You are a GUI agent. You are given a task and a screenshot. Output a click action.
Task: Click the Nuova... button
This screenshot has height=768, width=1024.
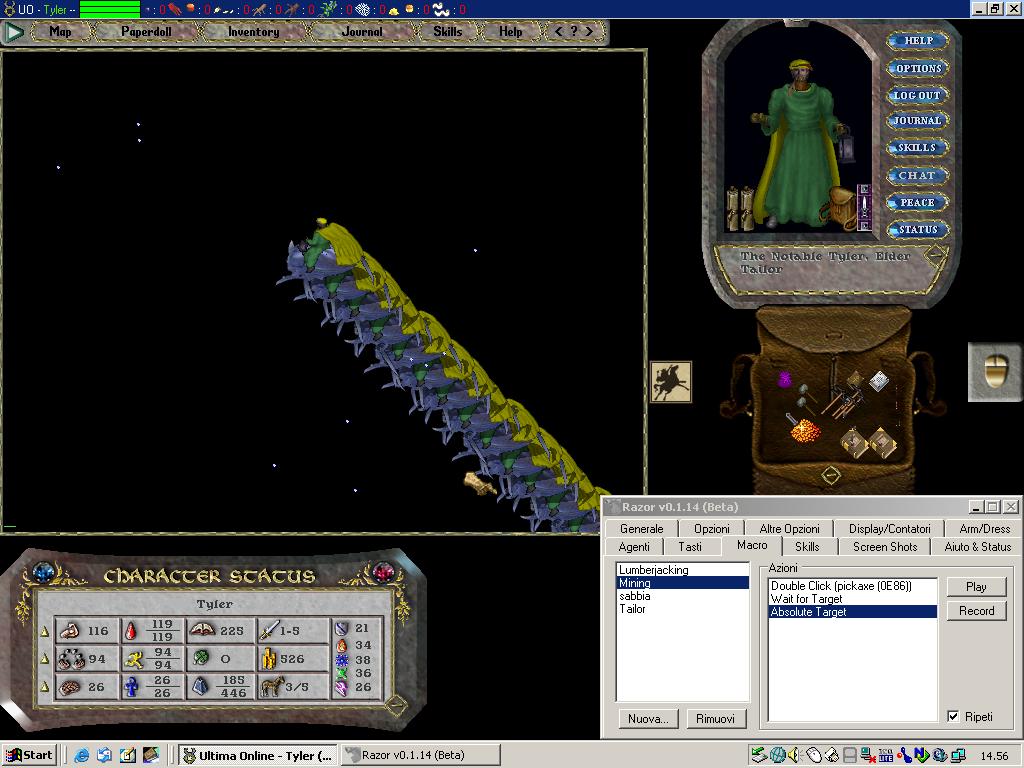pyautogui.click(x=648, y=718)
